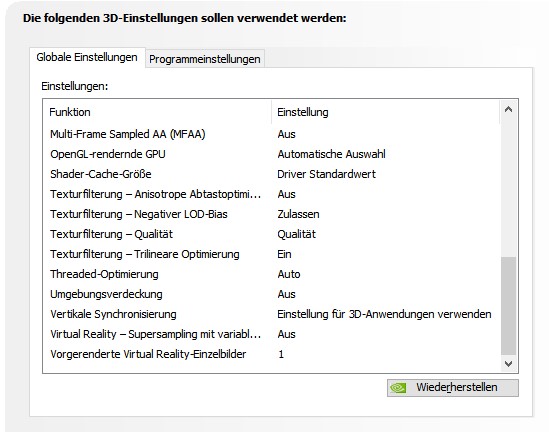Click the vertical scrollbar thumb
This screenshot has height=432, width=549.
(508, 306)
